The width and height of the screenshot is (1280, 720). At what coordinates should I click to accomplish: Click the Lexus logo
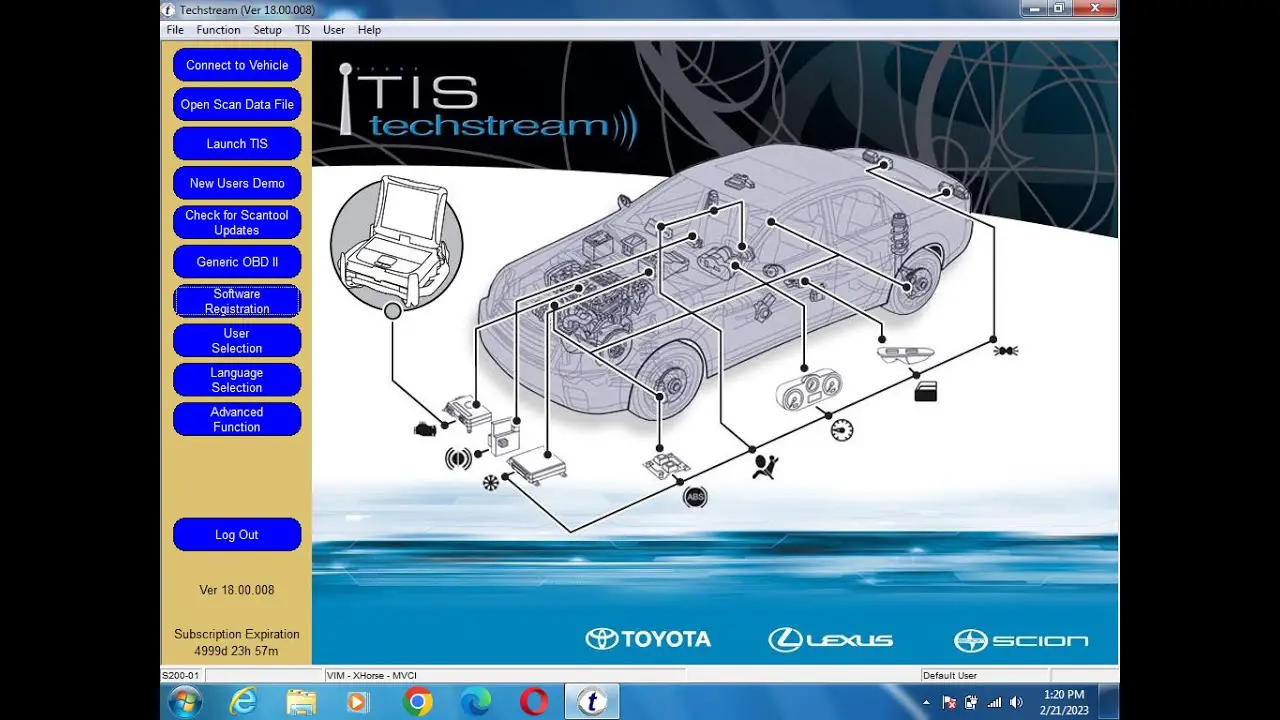(x=830, y=640)
